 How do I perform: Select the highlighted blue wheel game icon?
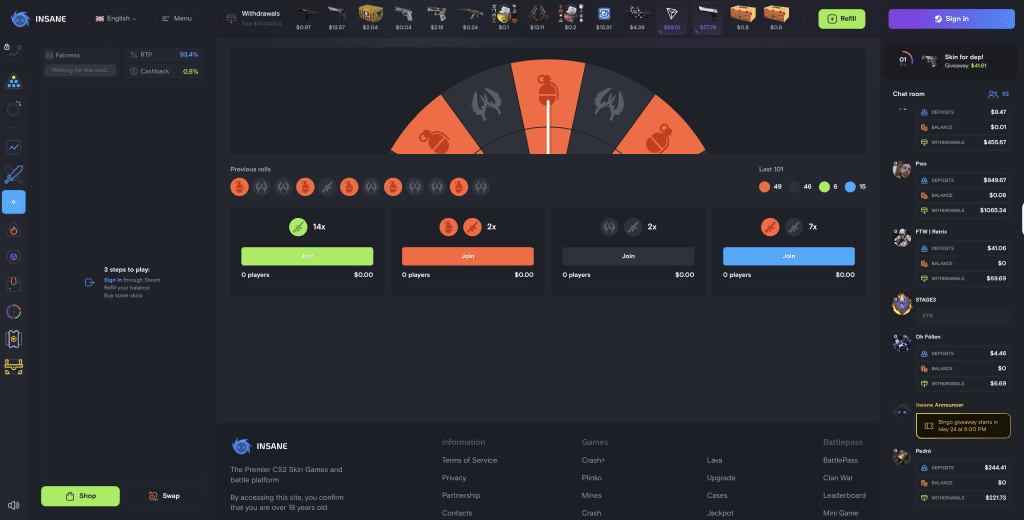click(14, 202)
